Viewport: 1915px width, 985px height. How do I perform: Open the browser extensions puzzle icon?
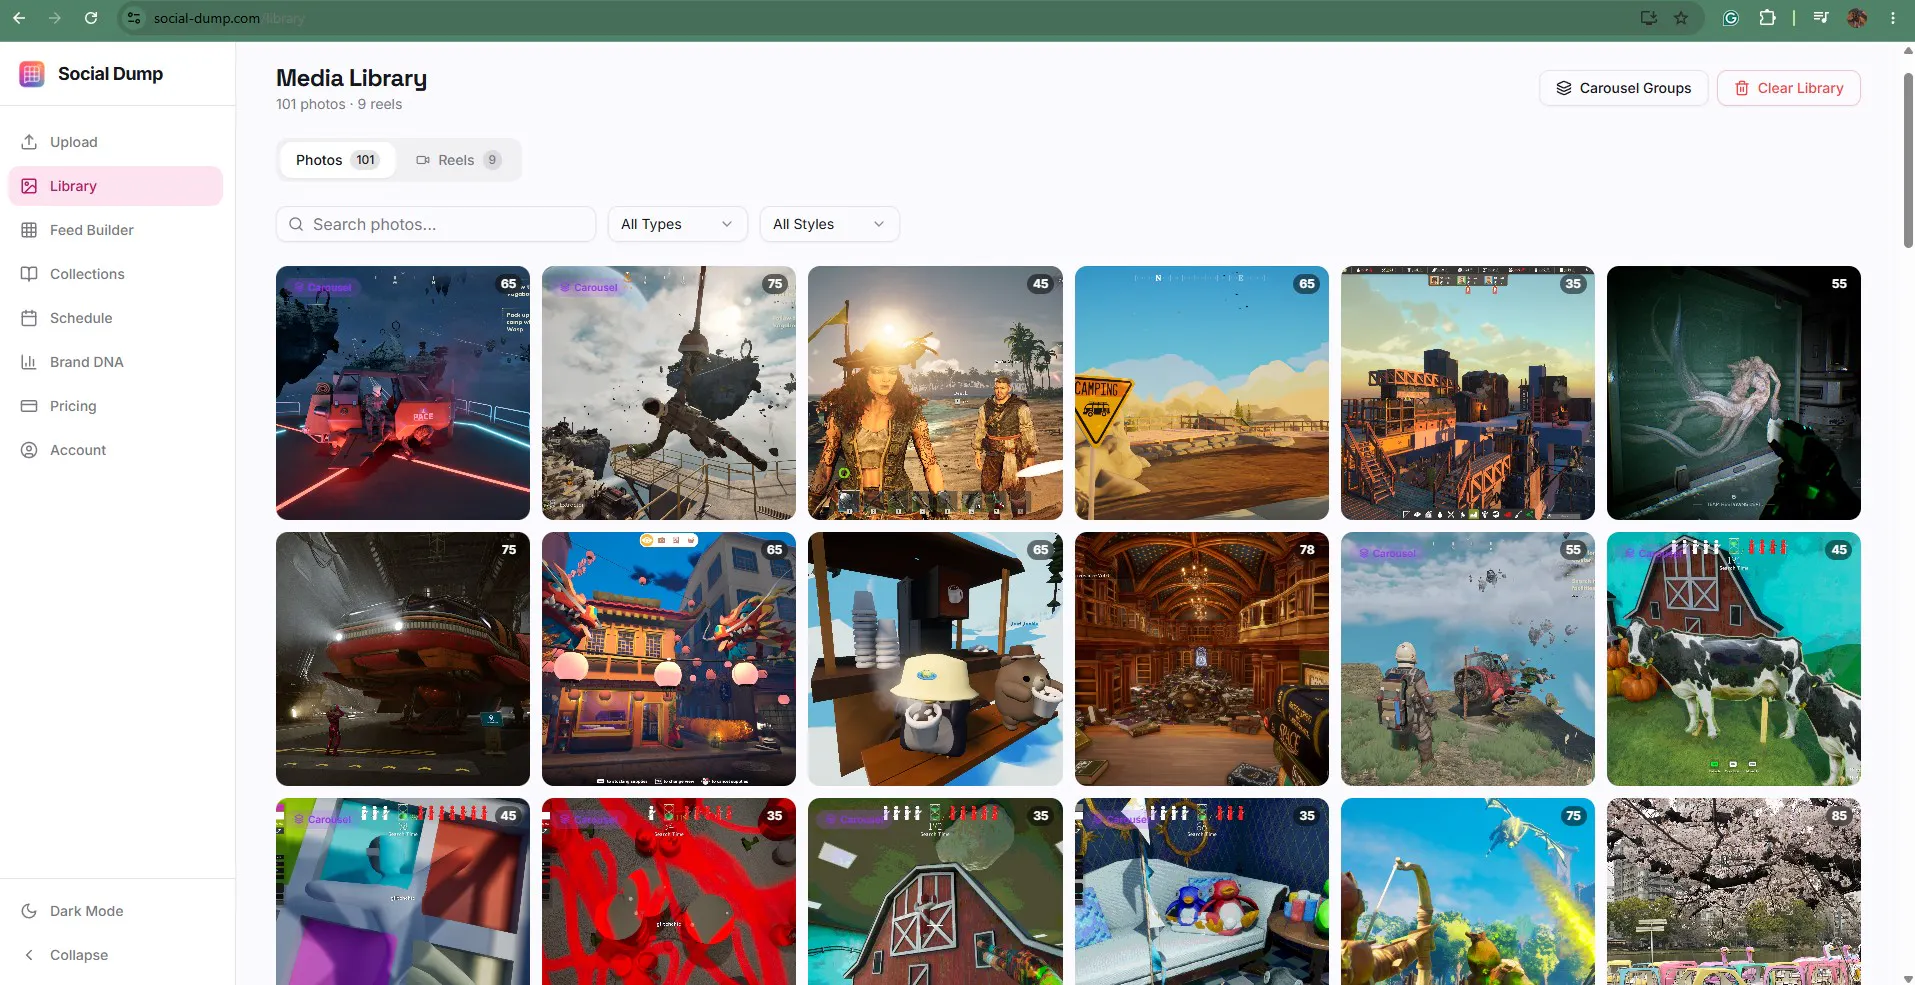[x=1767, y=18]
